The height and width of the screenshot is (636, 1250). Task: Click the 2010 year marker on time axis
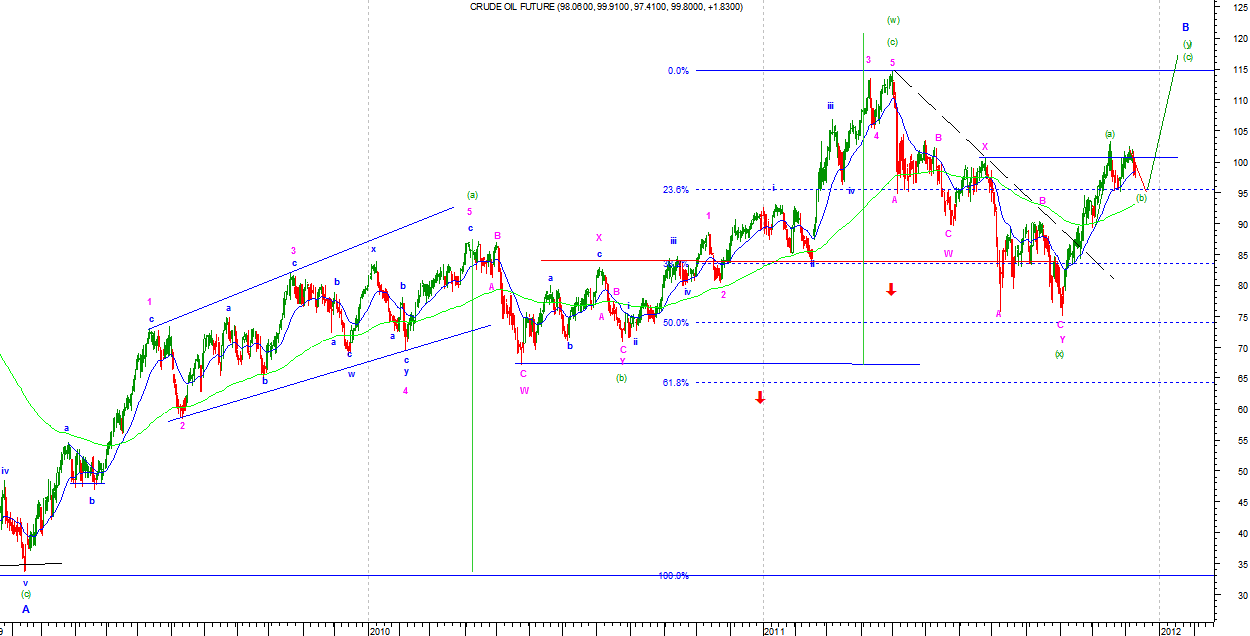379,630
